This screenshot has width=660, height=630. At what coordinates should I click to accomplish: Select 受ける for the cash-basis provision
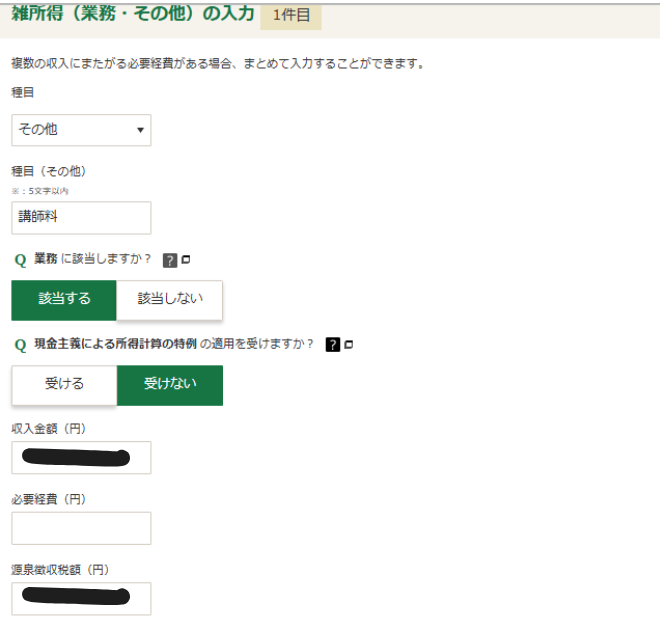click(64, 385)
